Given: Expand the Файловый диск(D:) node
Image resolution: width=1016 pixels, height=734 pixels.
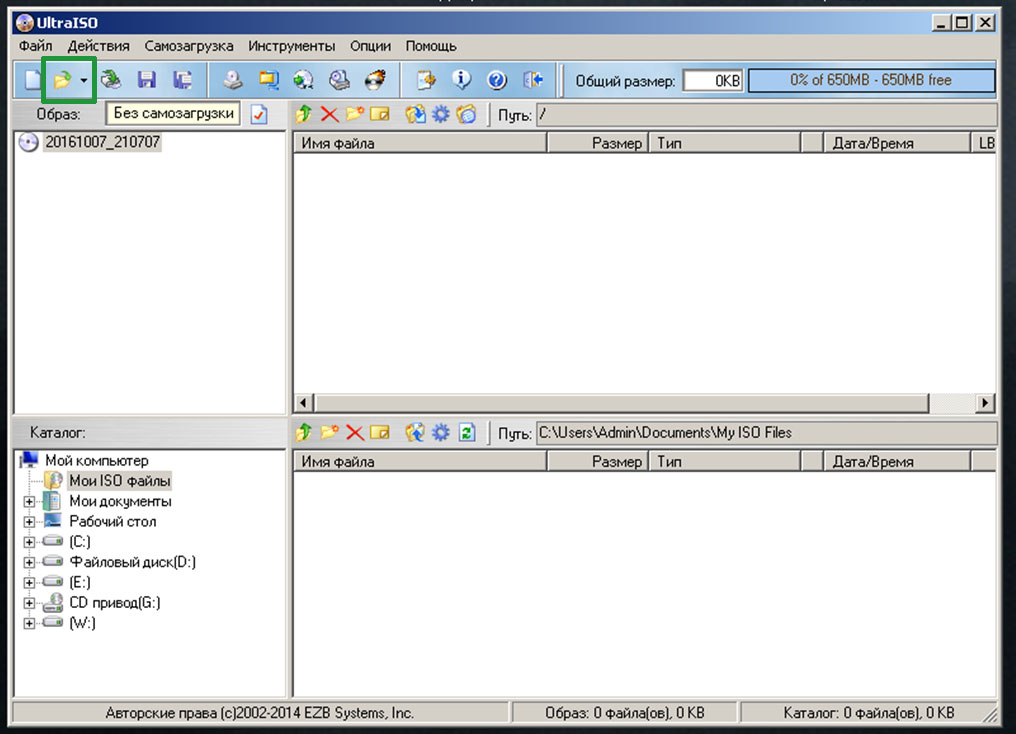Looking at the screenshot, I should tap(29, 562).
